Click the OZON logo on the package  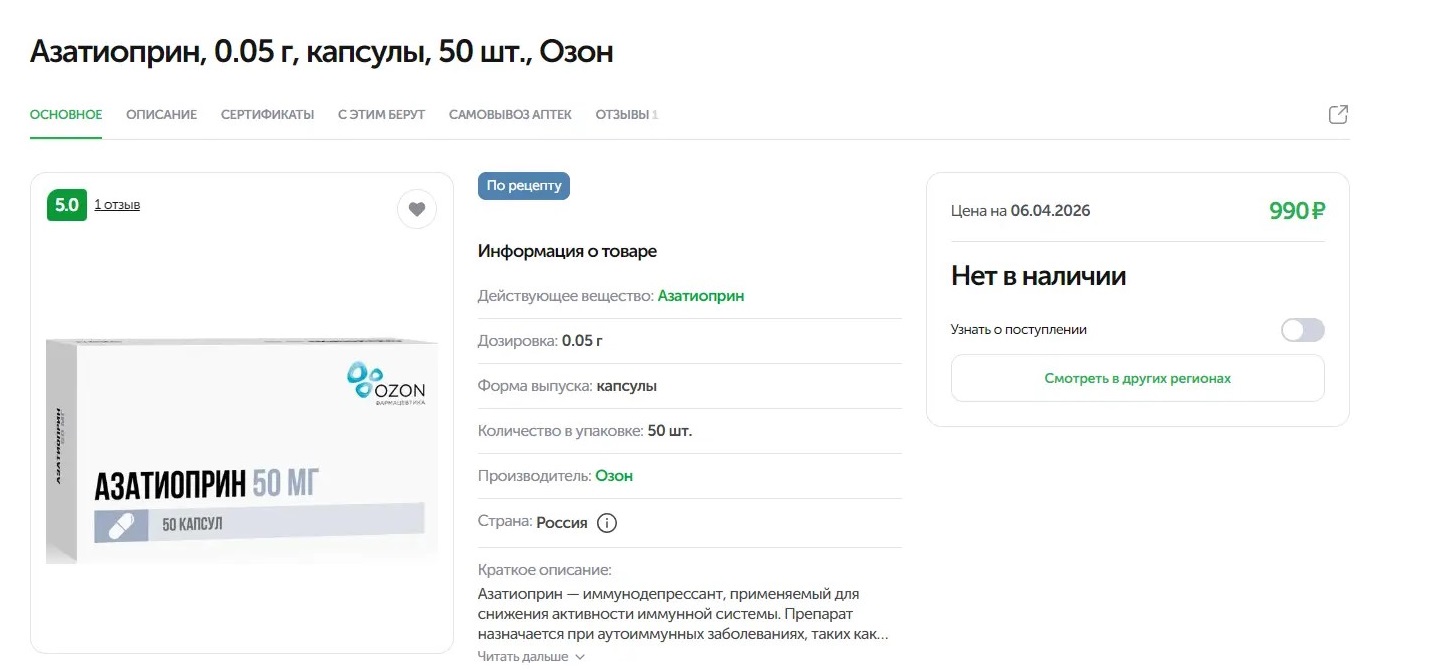pyautogui.click(x=386, y=384)
